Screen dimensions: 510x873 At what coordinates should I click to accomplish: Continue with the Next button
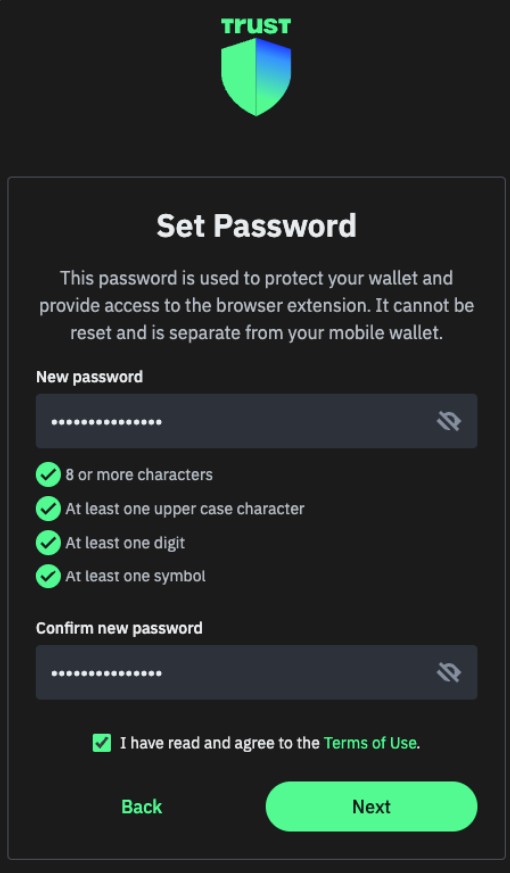pos(371,807)
